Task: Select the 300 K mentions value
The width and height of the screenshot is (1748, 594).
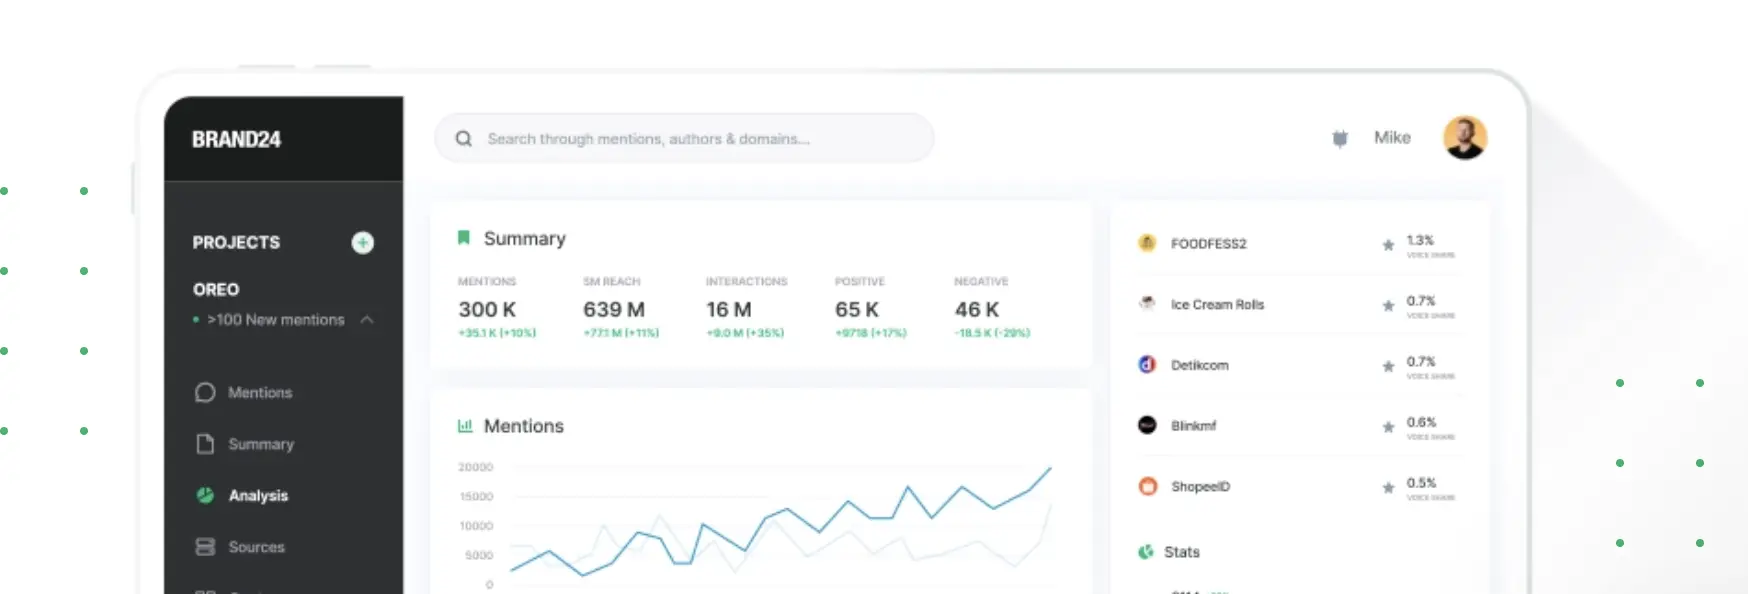Action: coord(487,310)
